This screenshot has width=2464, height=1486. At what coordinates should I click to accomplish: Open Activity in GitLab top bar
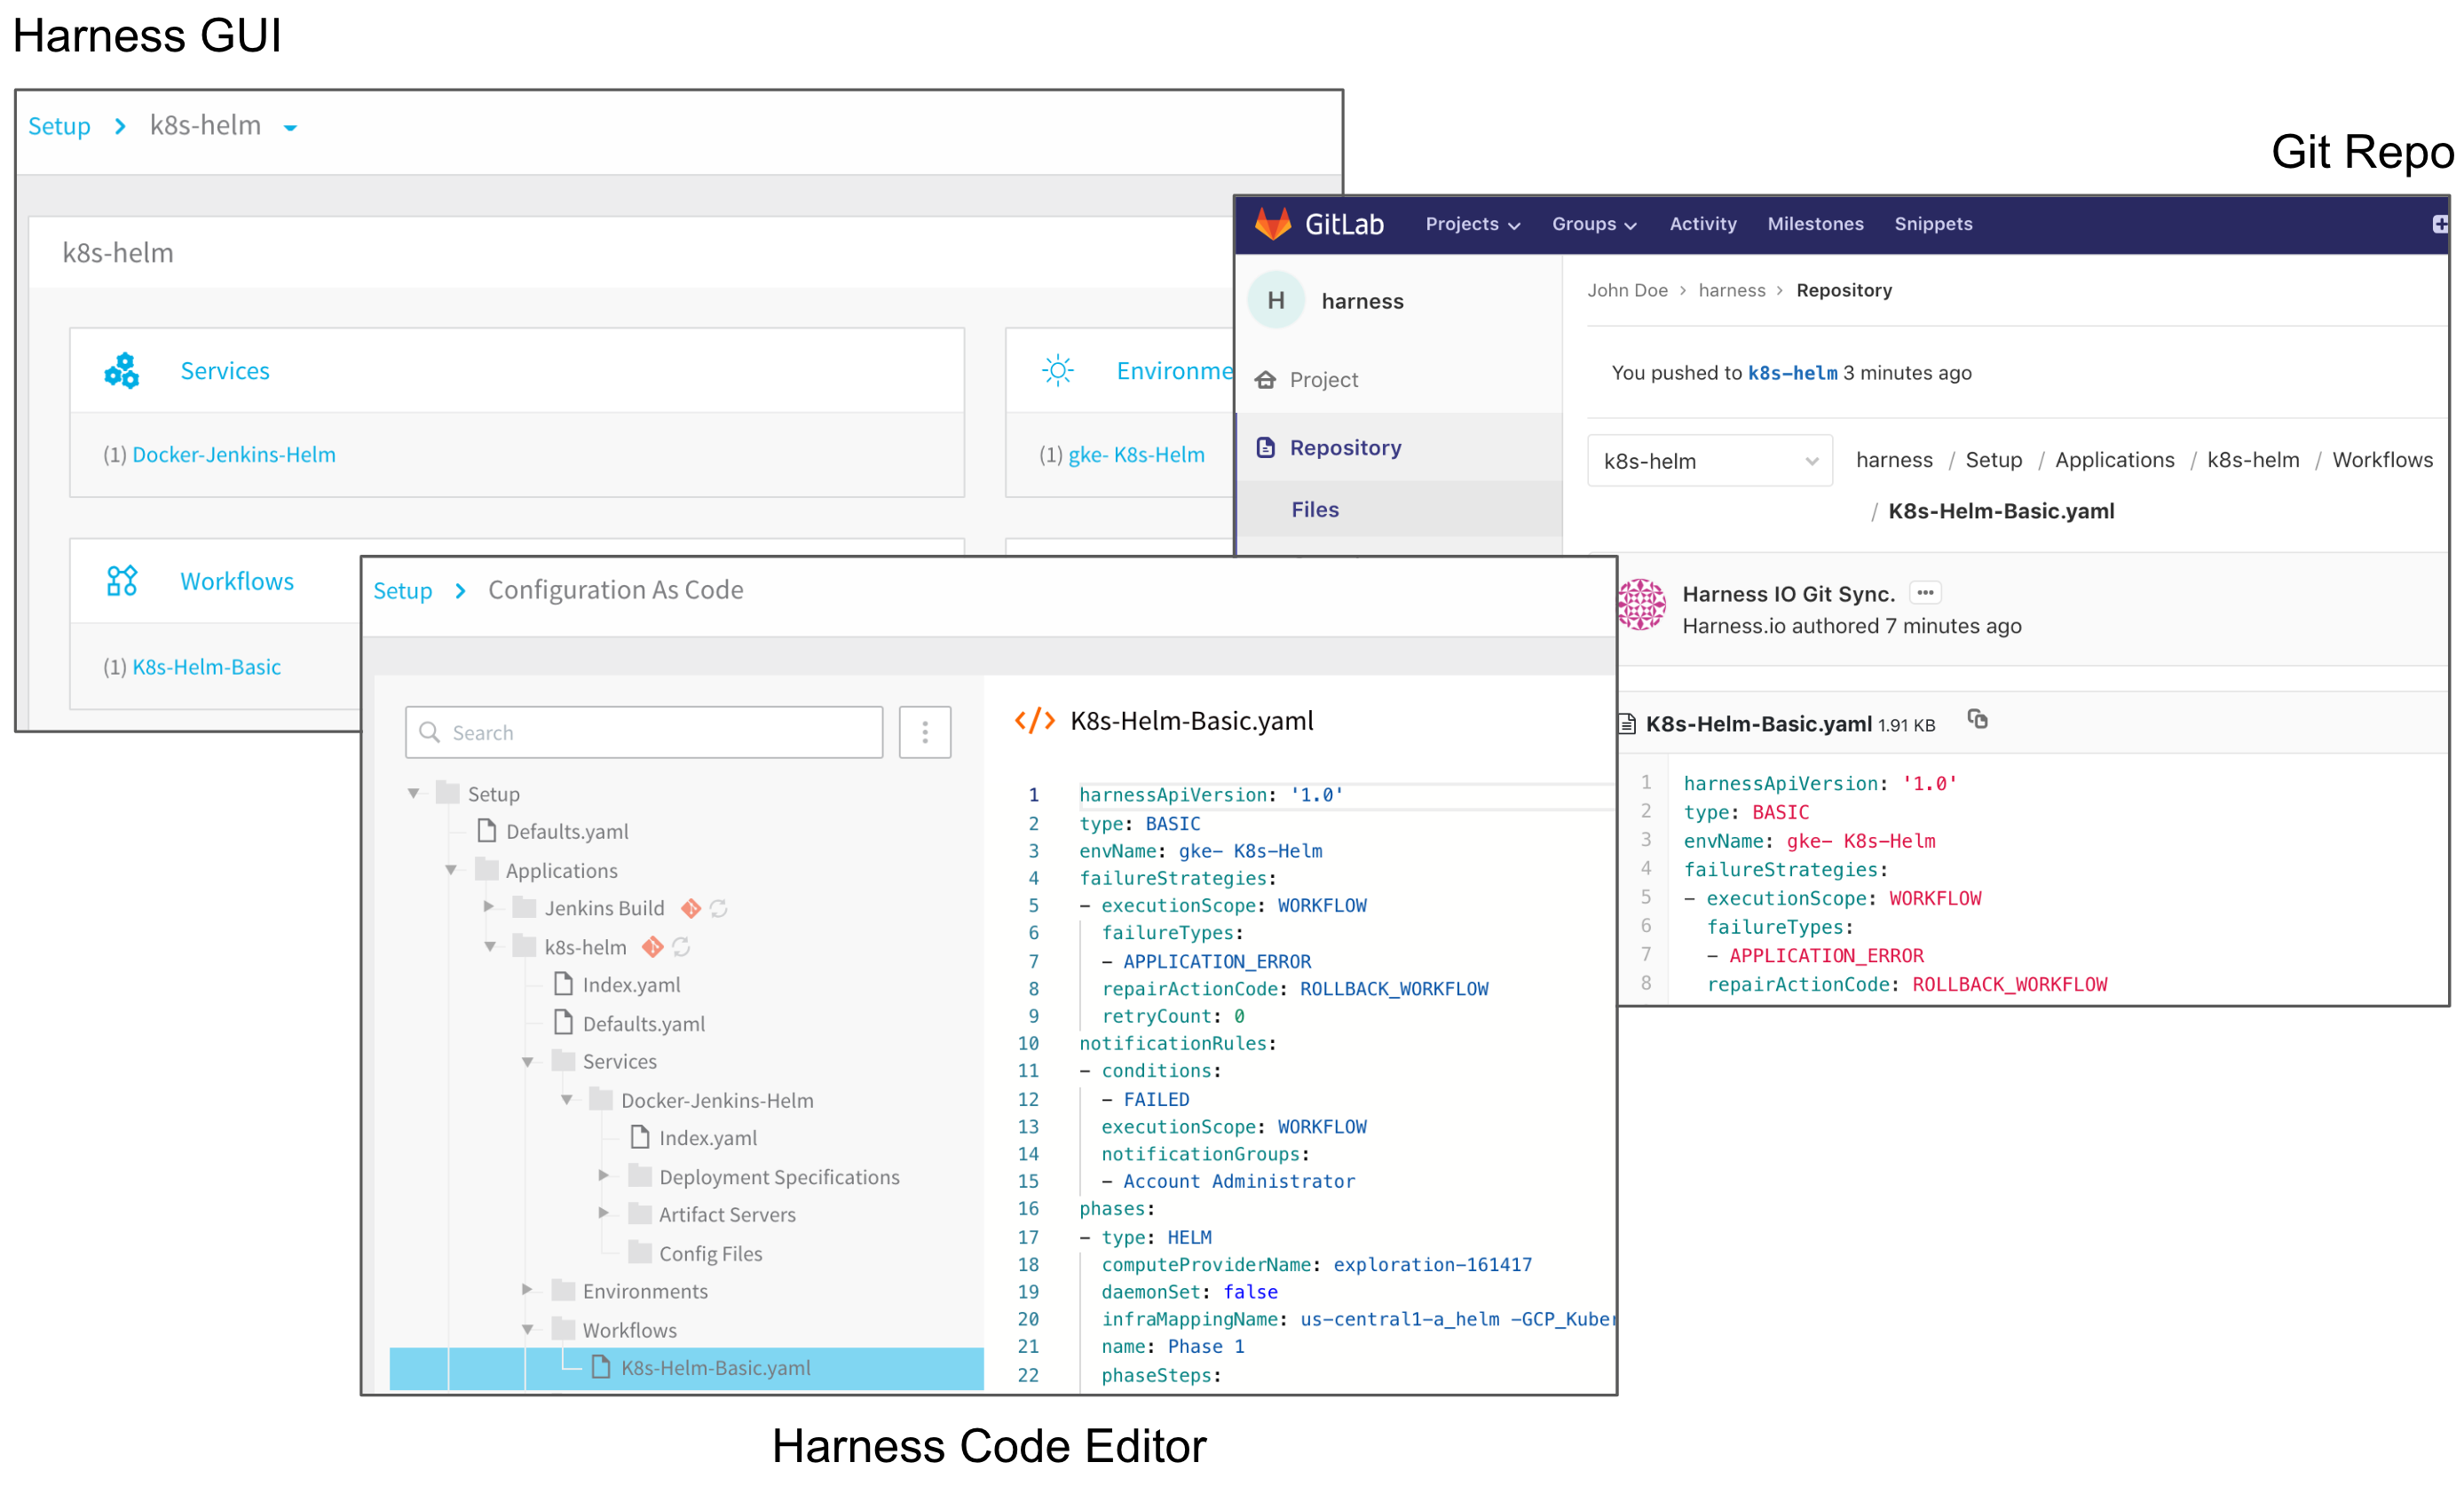pos(1703,224)
